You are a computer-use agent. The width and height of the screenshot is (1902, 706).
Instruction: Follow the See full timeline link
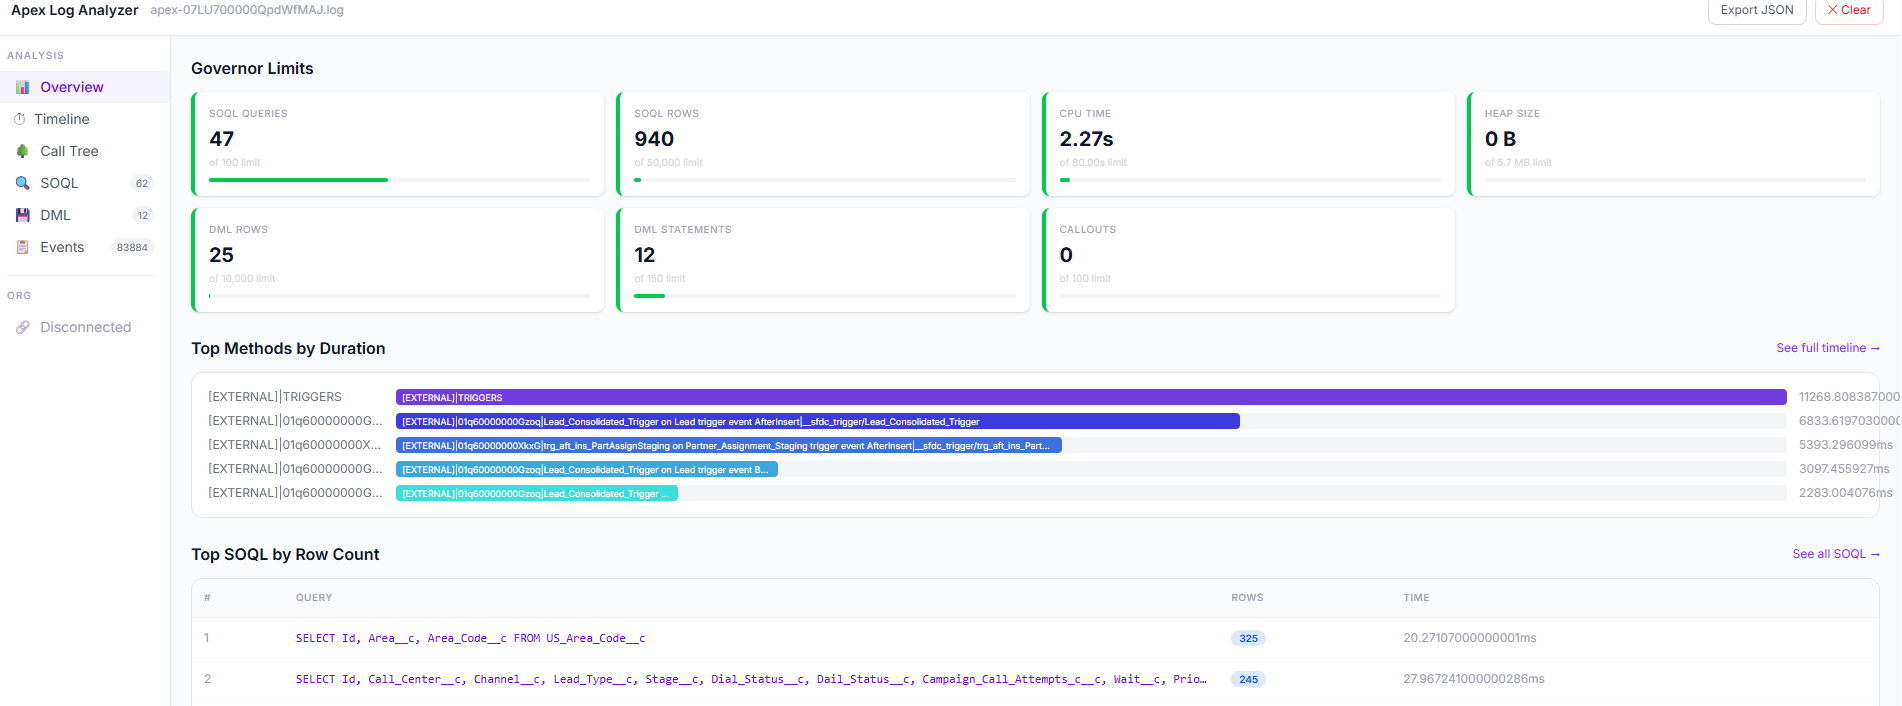click(x=1828, y=348)
